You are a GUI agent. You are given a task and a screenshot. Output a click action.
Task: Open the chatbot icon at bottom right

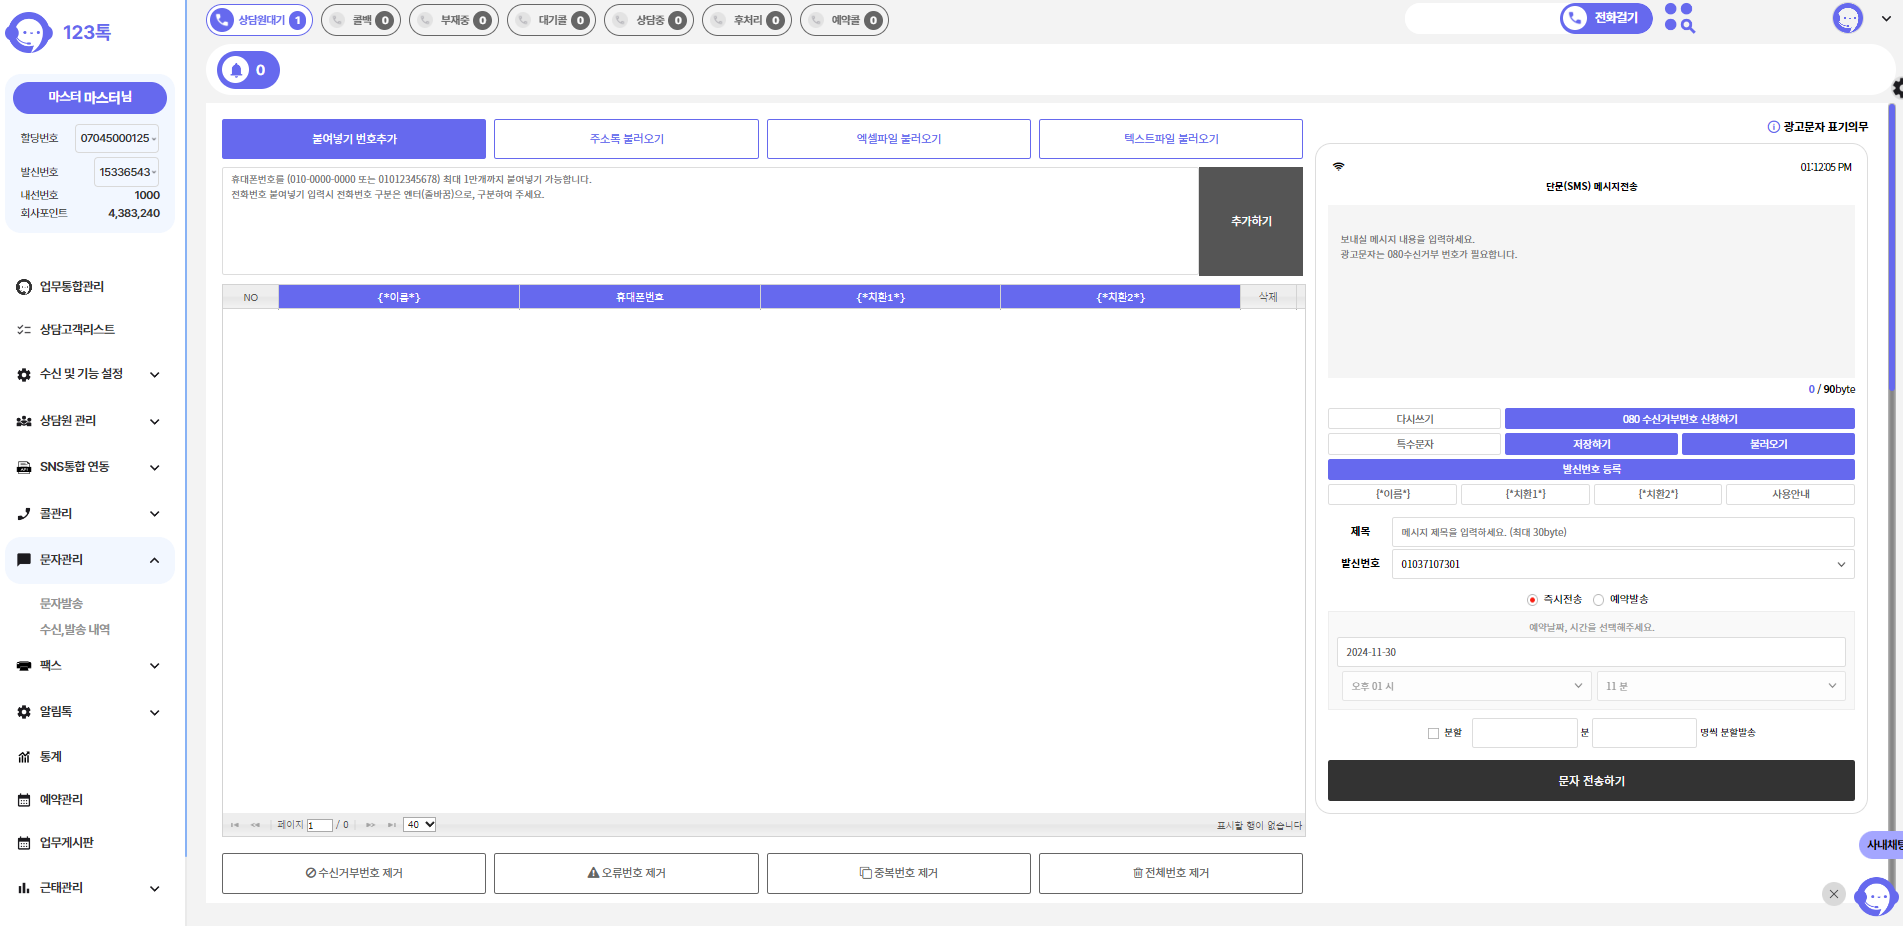coord(1875,896)
